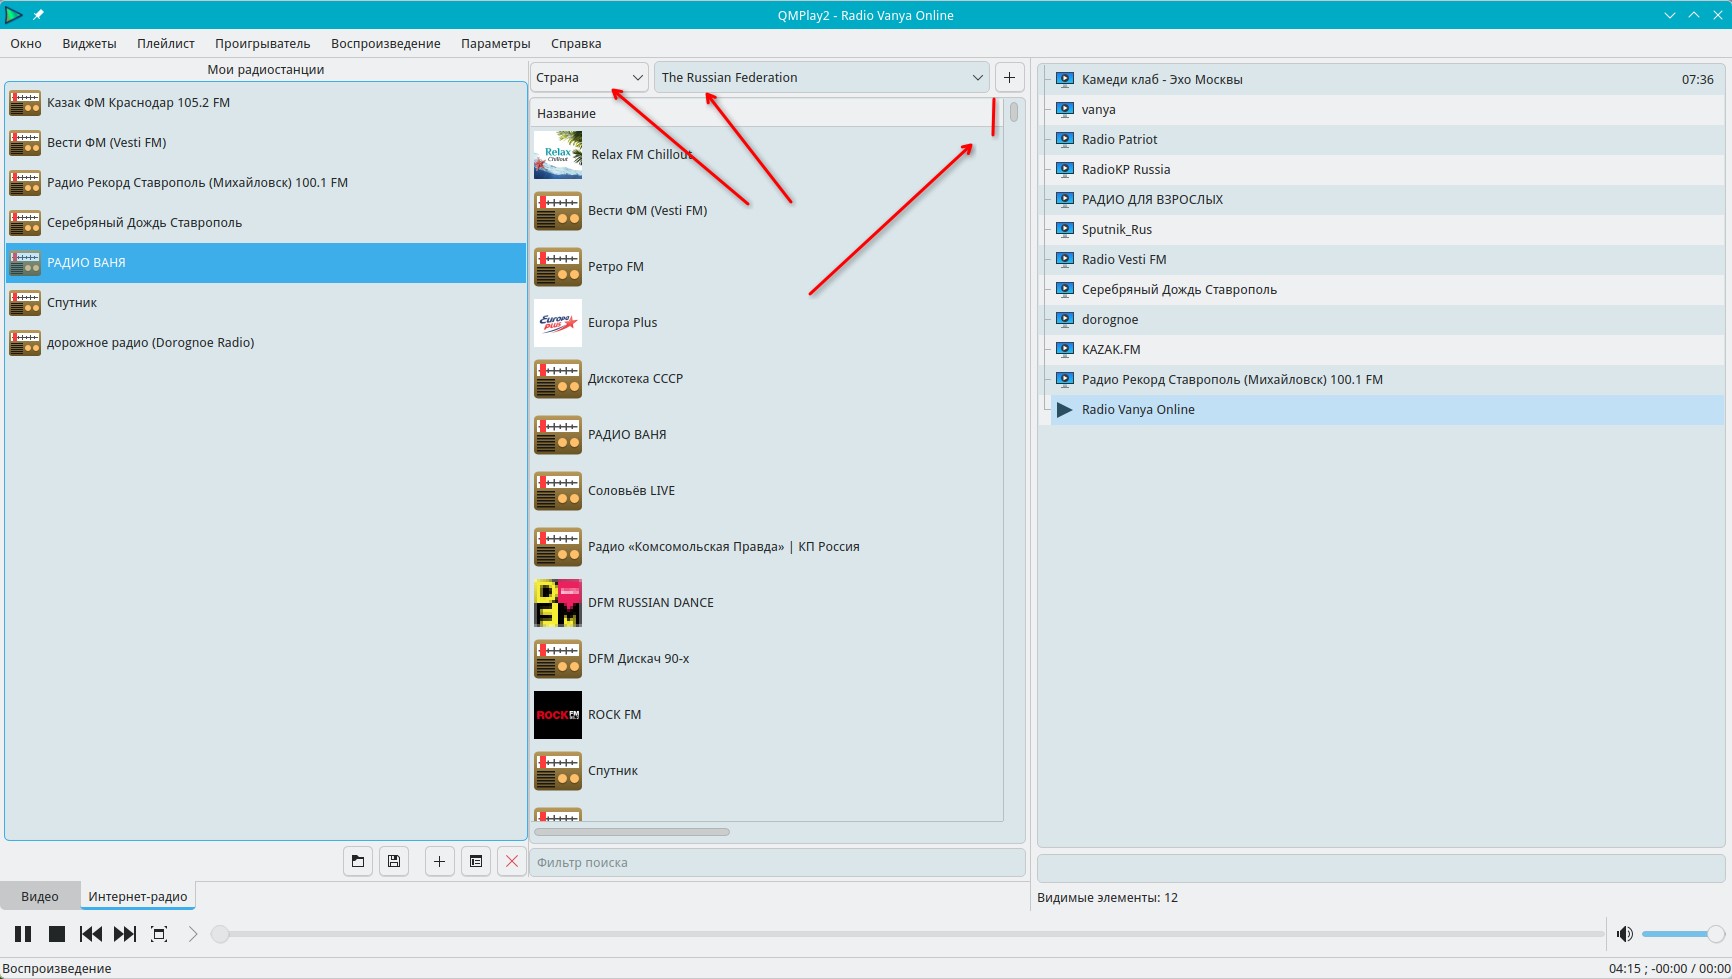Click the next frame arrow button

193,934
